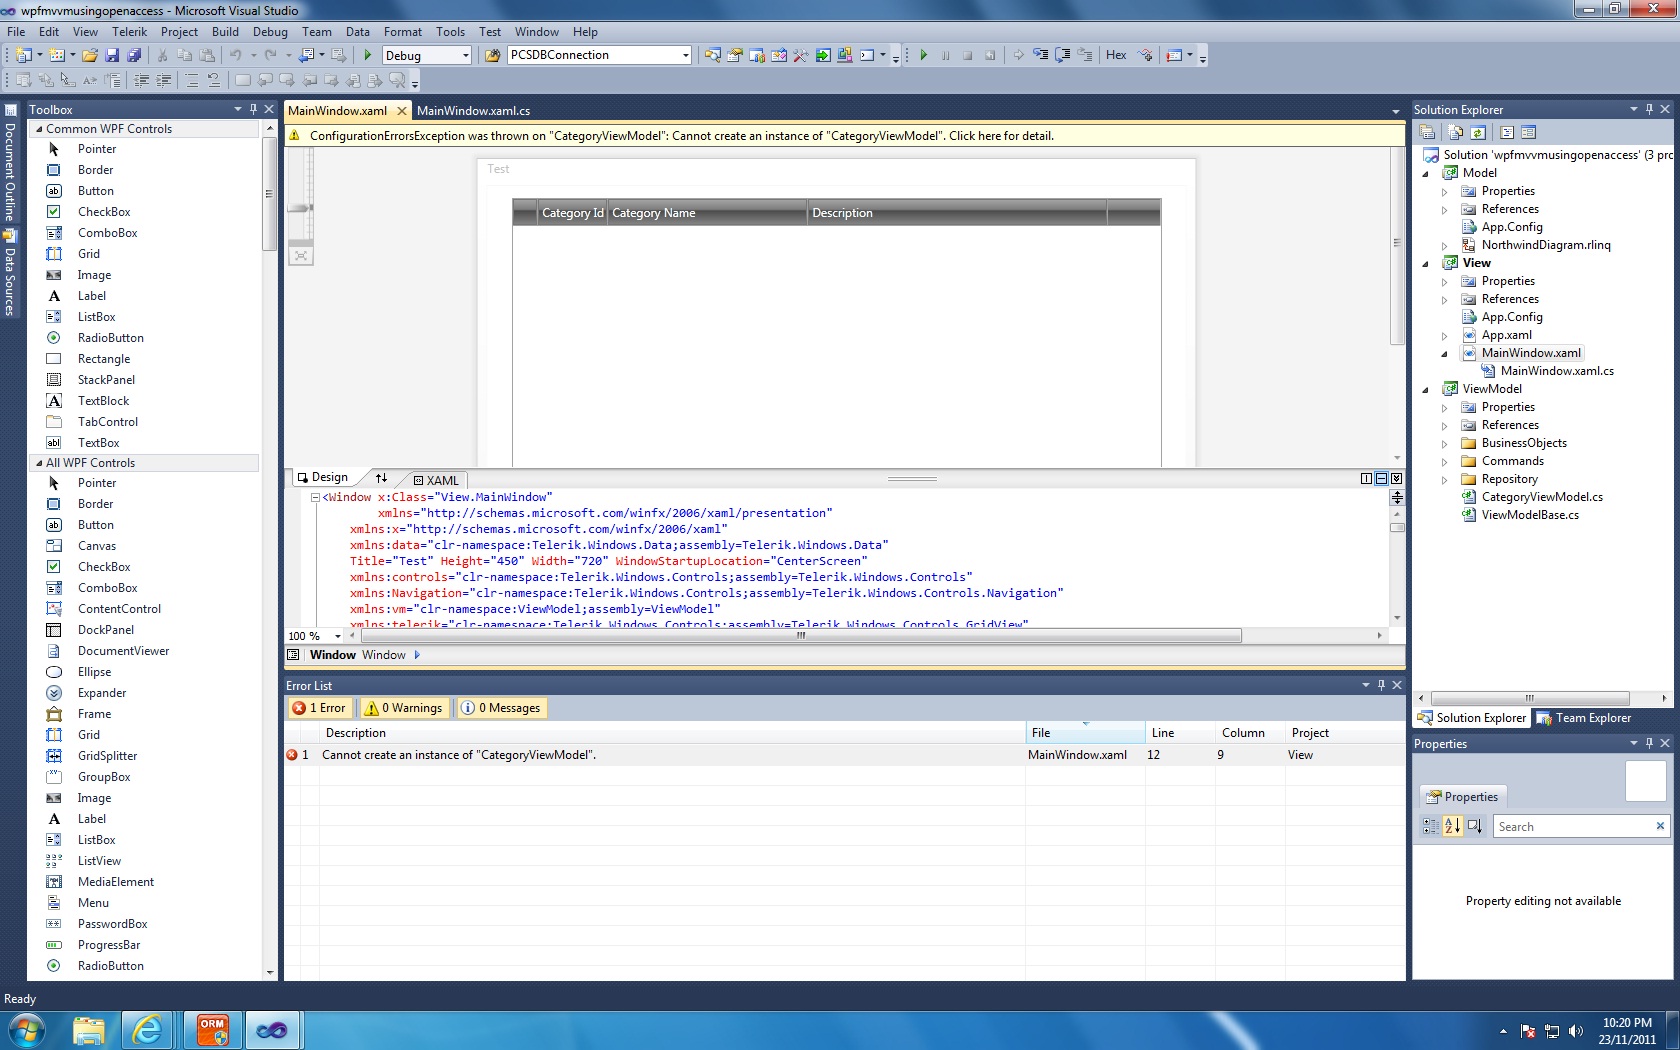
Task: Select the Cannot create an instance error row
Action: 844,755
